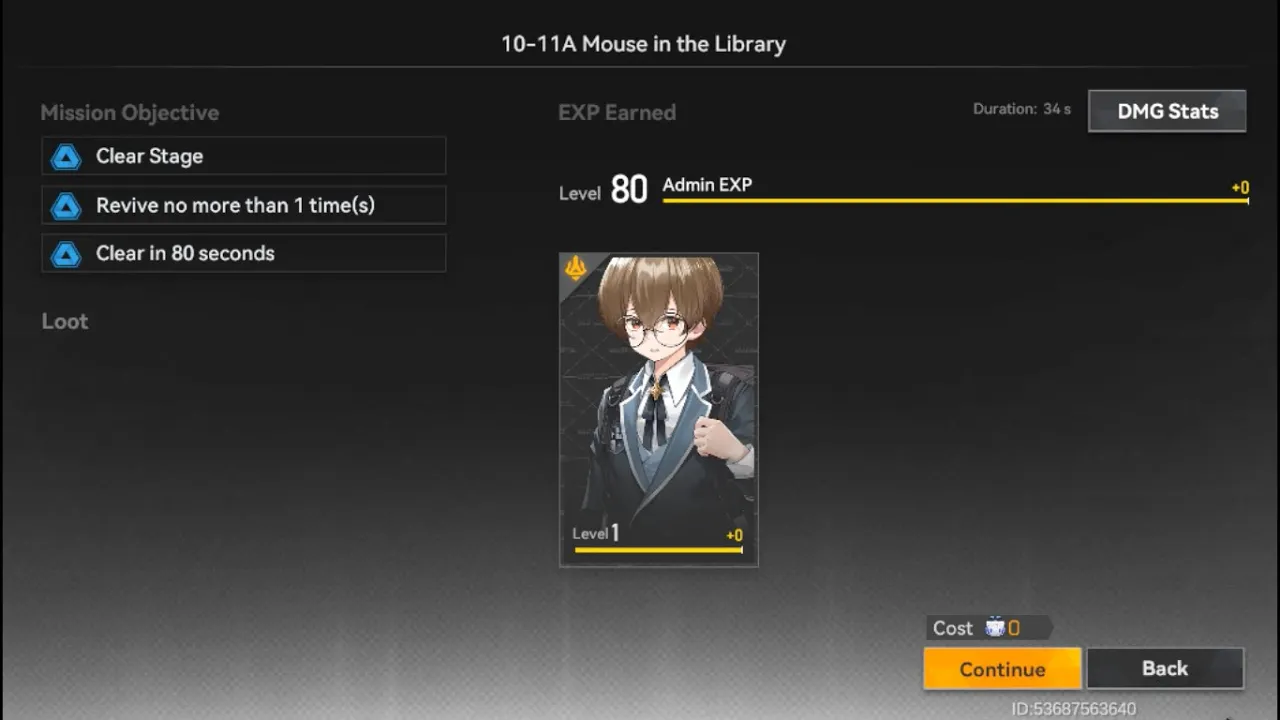Click the blue triangle icon beside Revive objective
This screenshot has width=1280, height=720.
(66, 205)
